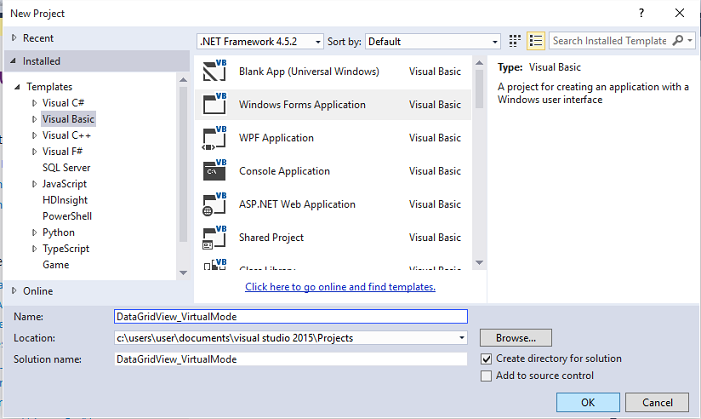The image size is (701, 419).
Task: Select SQL Server in templates tree
Action: click(x=66, y=167)
